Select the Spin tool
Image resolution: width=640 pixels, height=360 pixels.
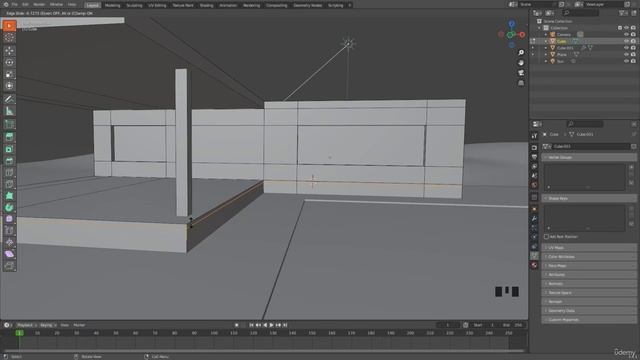[9, 208]
